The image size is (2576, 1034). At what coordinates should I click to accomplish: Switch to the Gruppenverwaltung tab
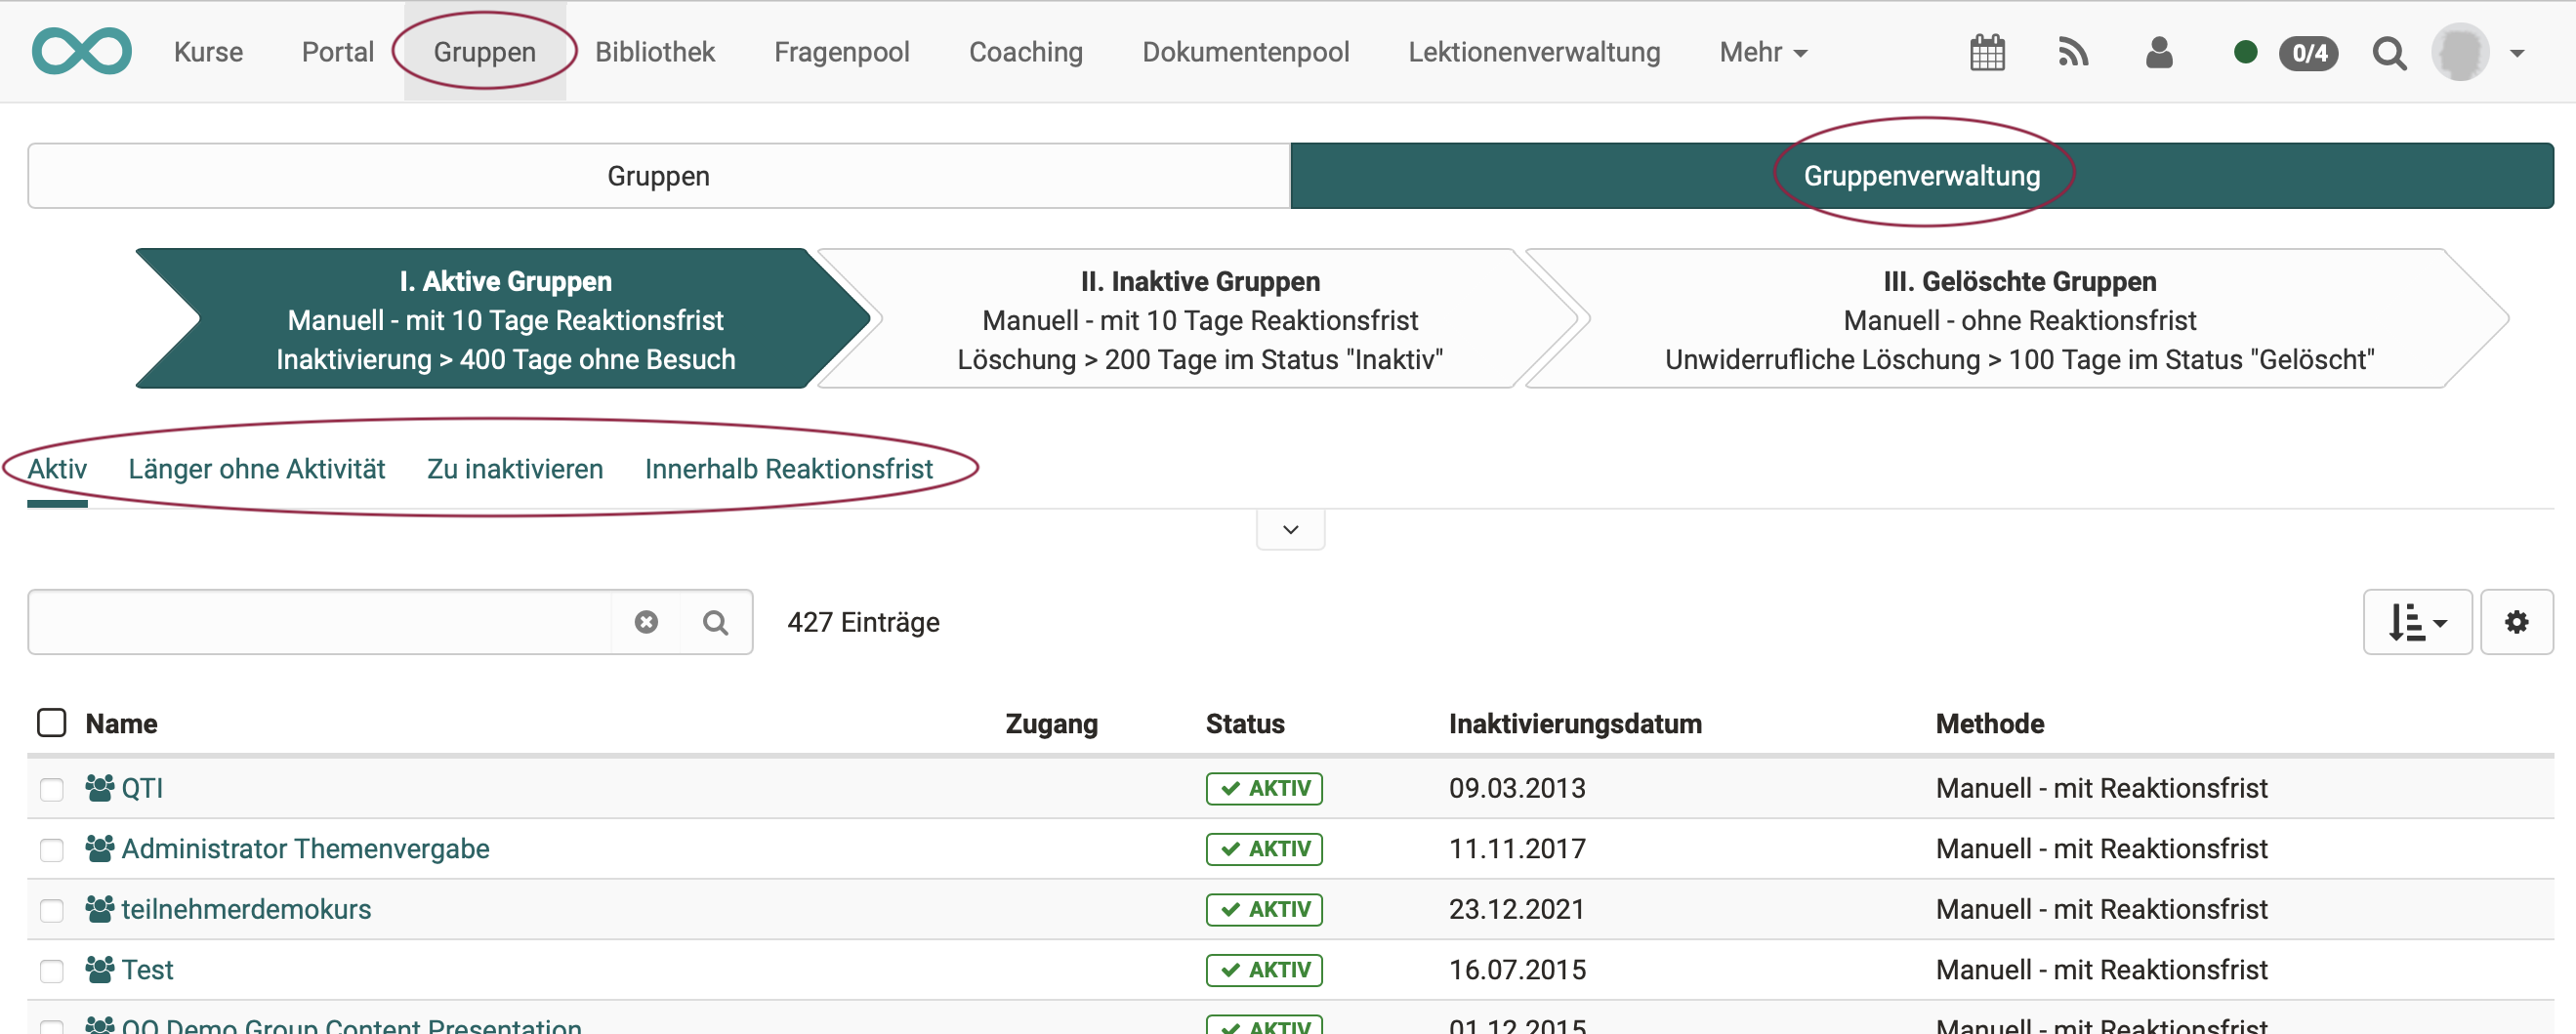click(1921, 175)
